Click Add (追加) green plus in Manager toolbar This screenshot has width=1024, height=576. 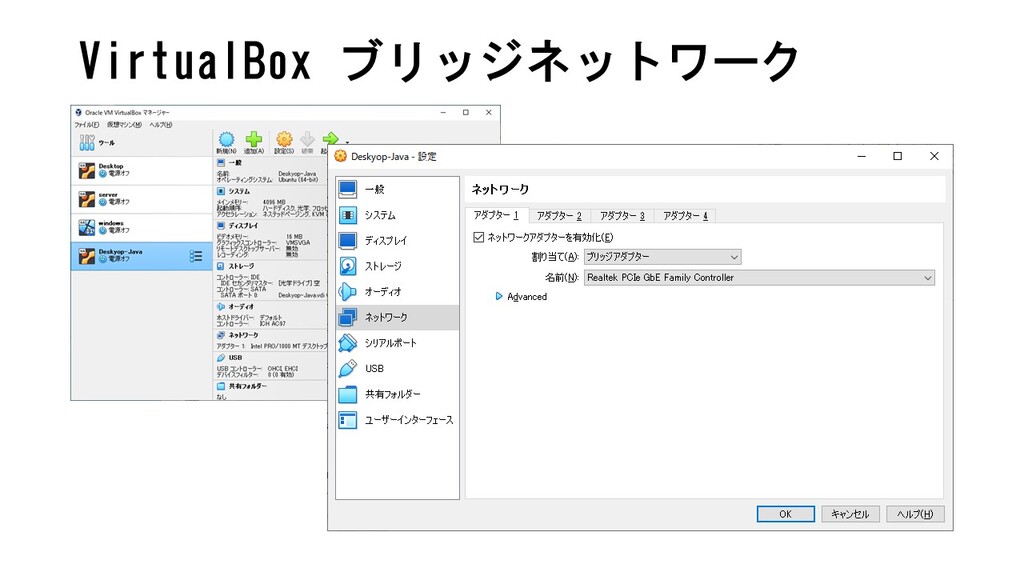tap(254, 142)
